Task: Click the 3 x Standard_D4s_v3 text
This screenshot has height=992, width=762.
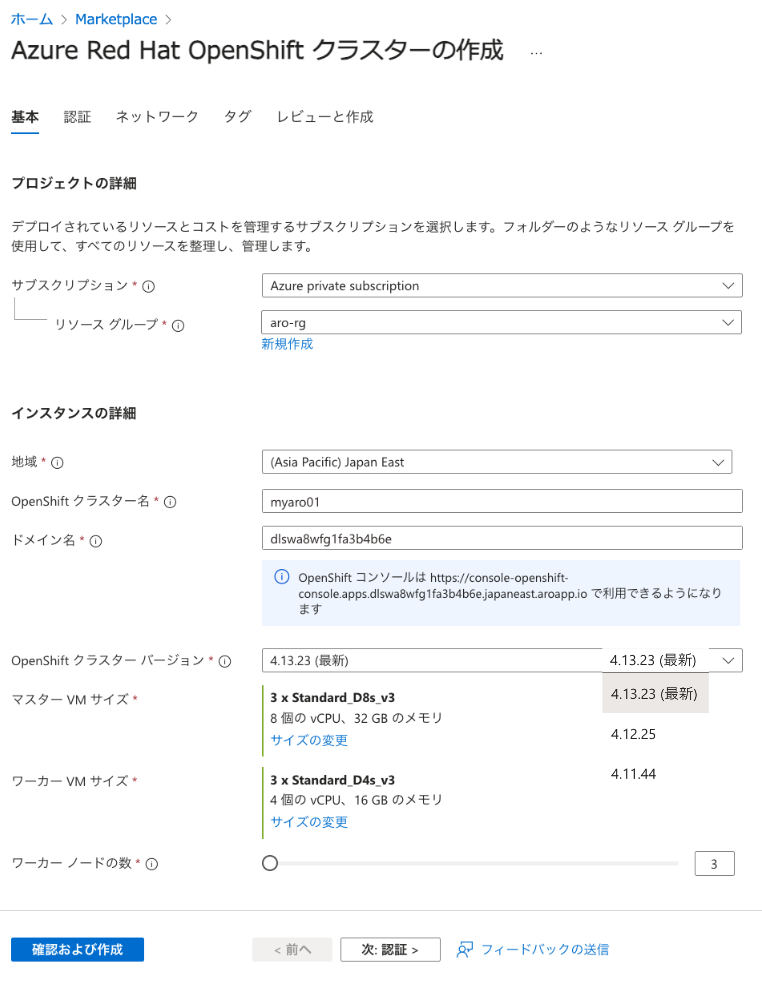Action: pos(332,780)
